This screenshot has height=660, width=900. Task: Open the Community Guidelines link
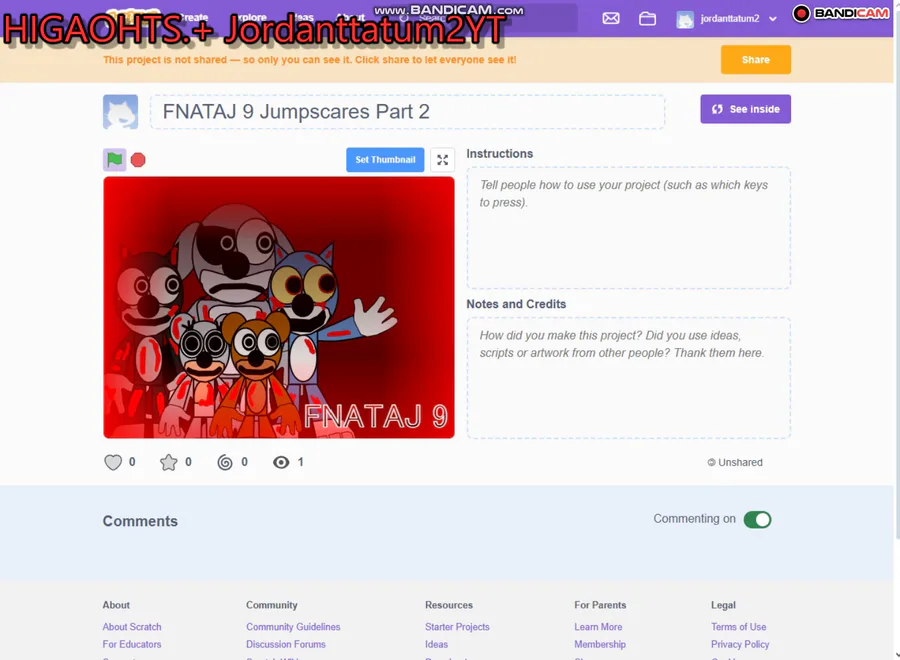293,627
